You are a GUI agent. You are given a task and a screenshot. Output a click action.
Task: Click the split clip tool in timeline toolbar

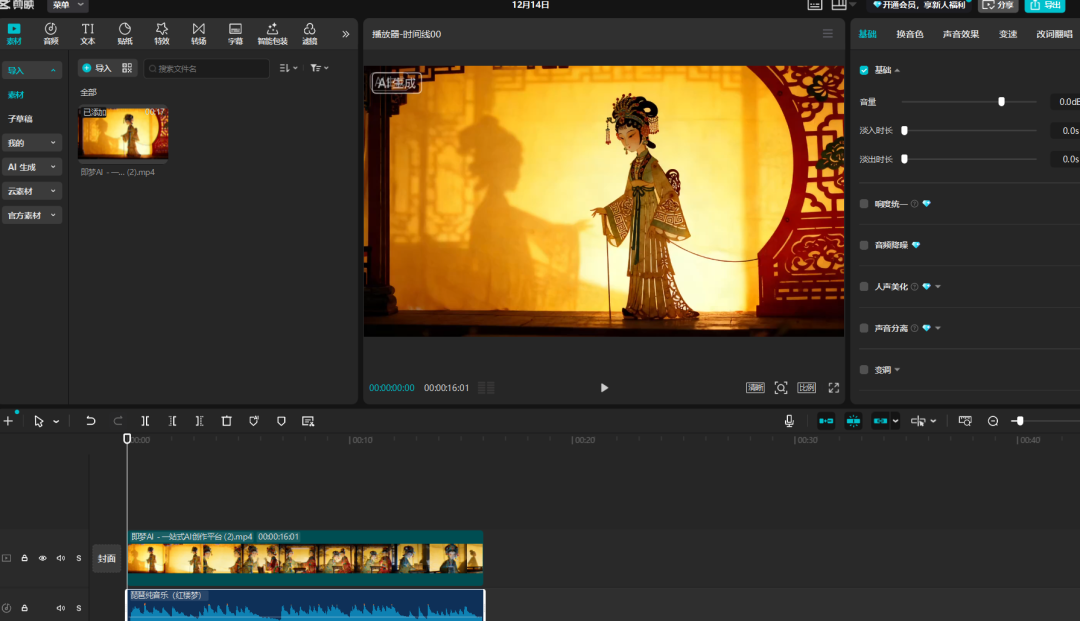[x=145, y=421]
